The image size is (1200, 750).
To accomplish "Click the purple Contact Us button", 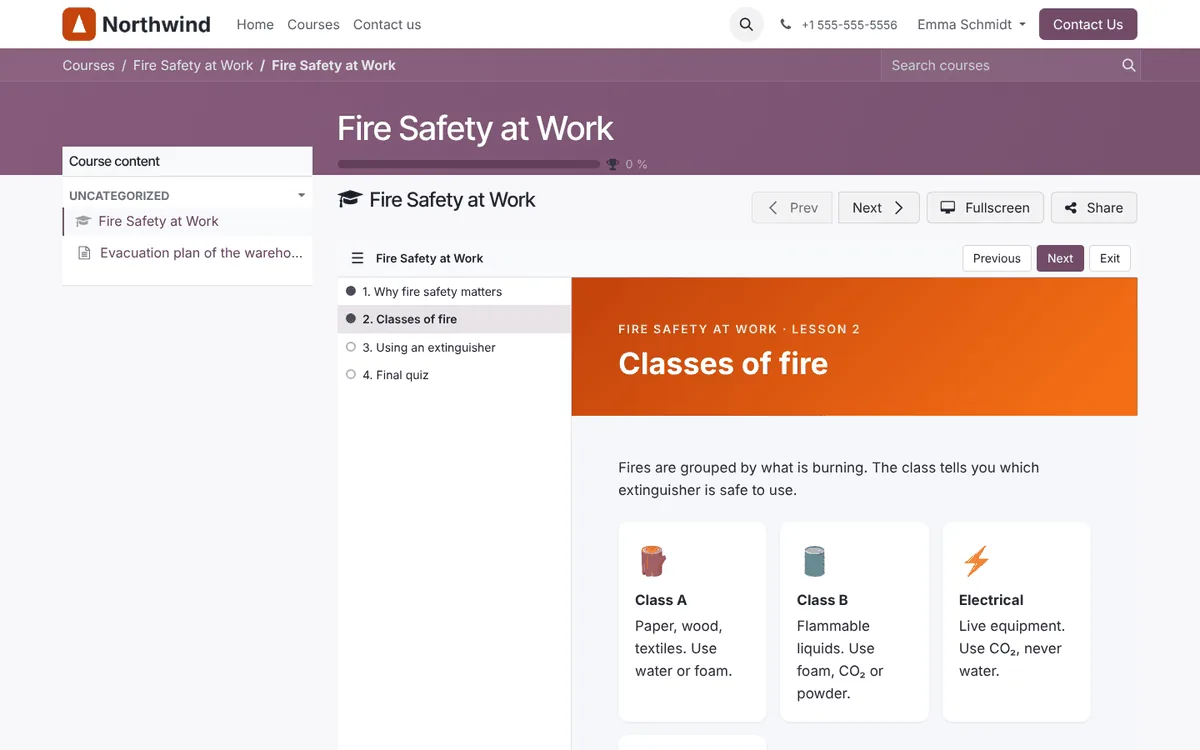I will coord(1088,24).
